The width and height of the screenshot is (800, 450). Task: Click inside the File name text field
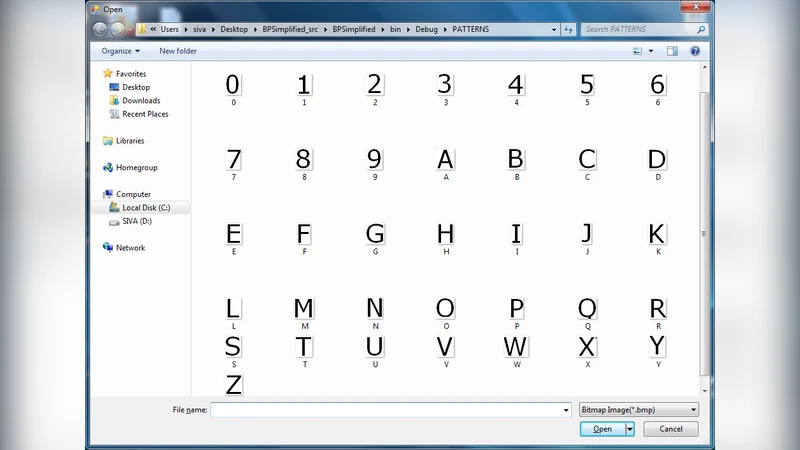(385, 410)
